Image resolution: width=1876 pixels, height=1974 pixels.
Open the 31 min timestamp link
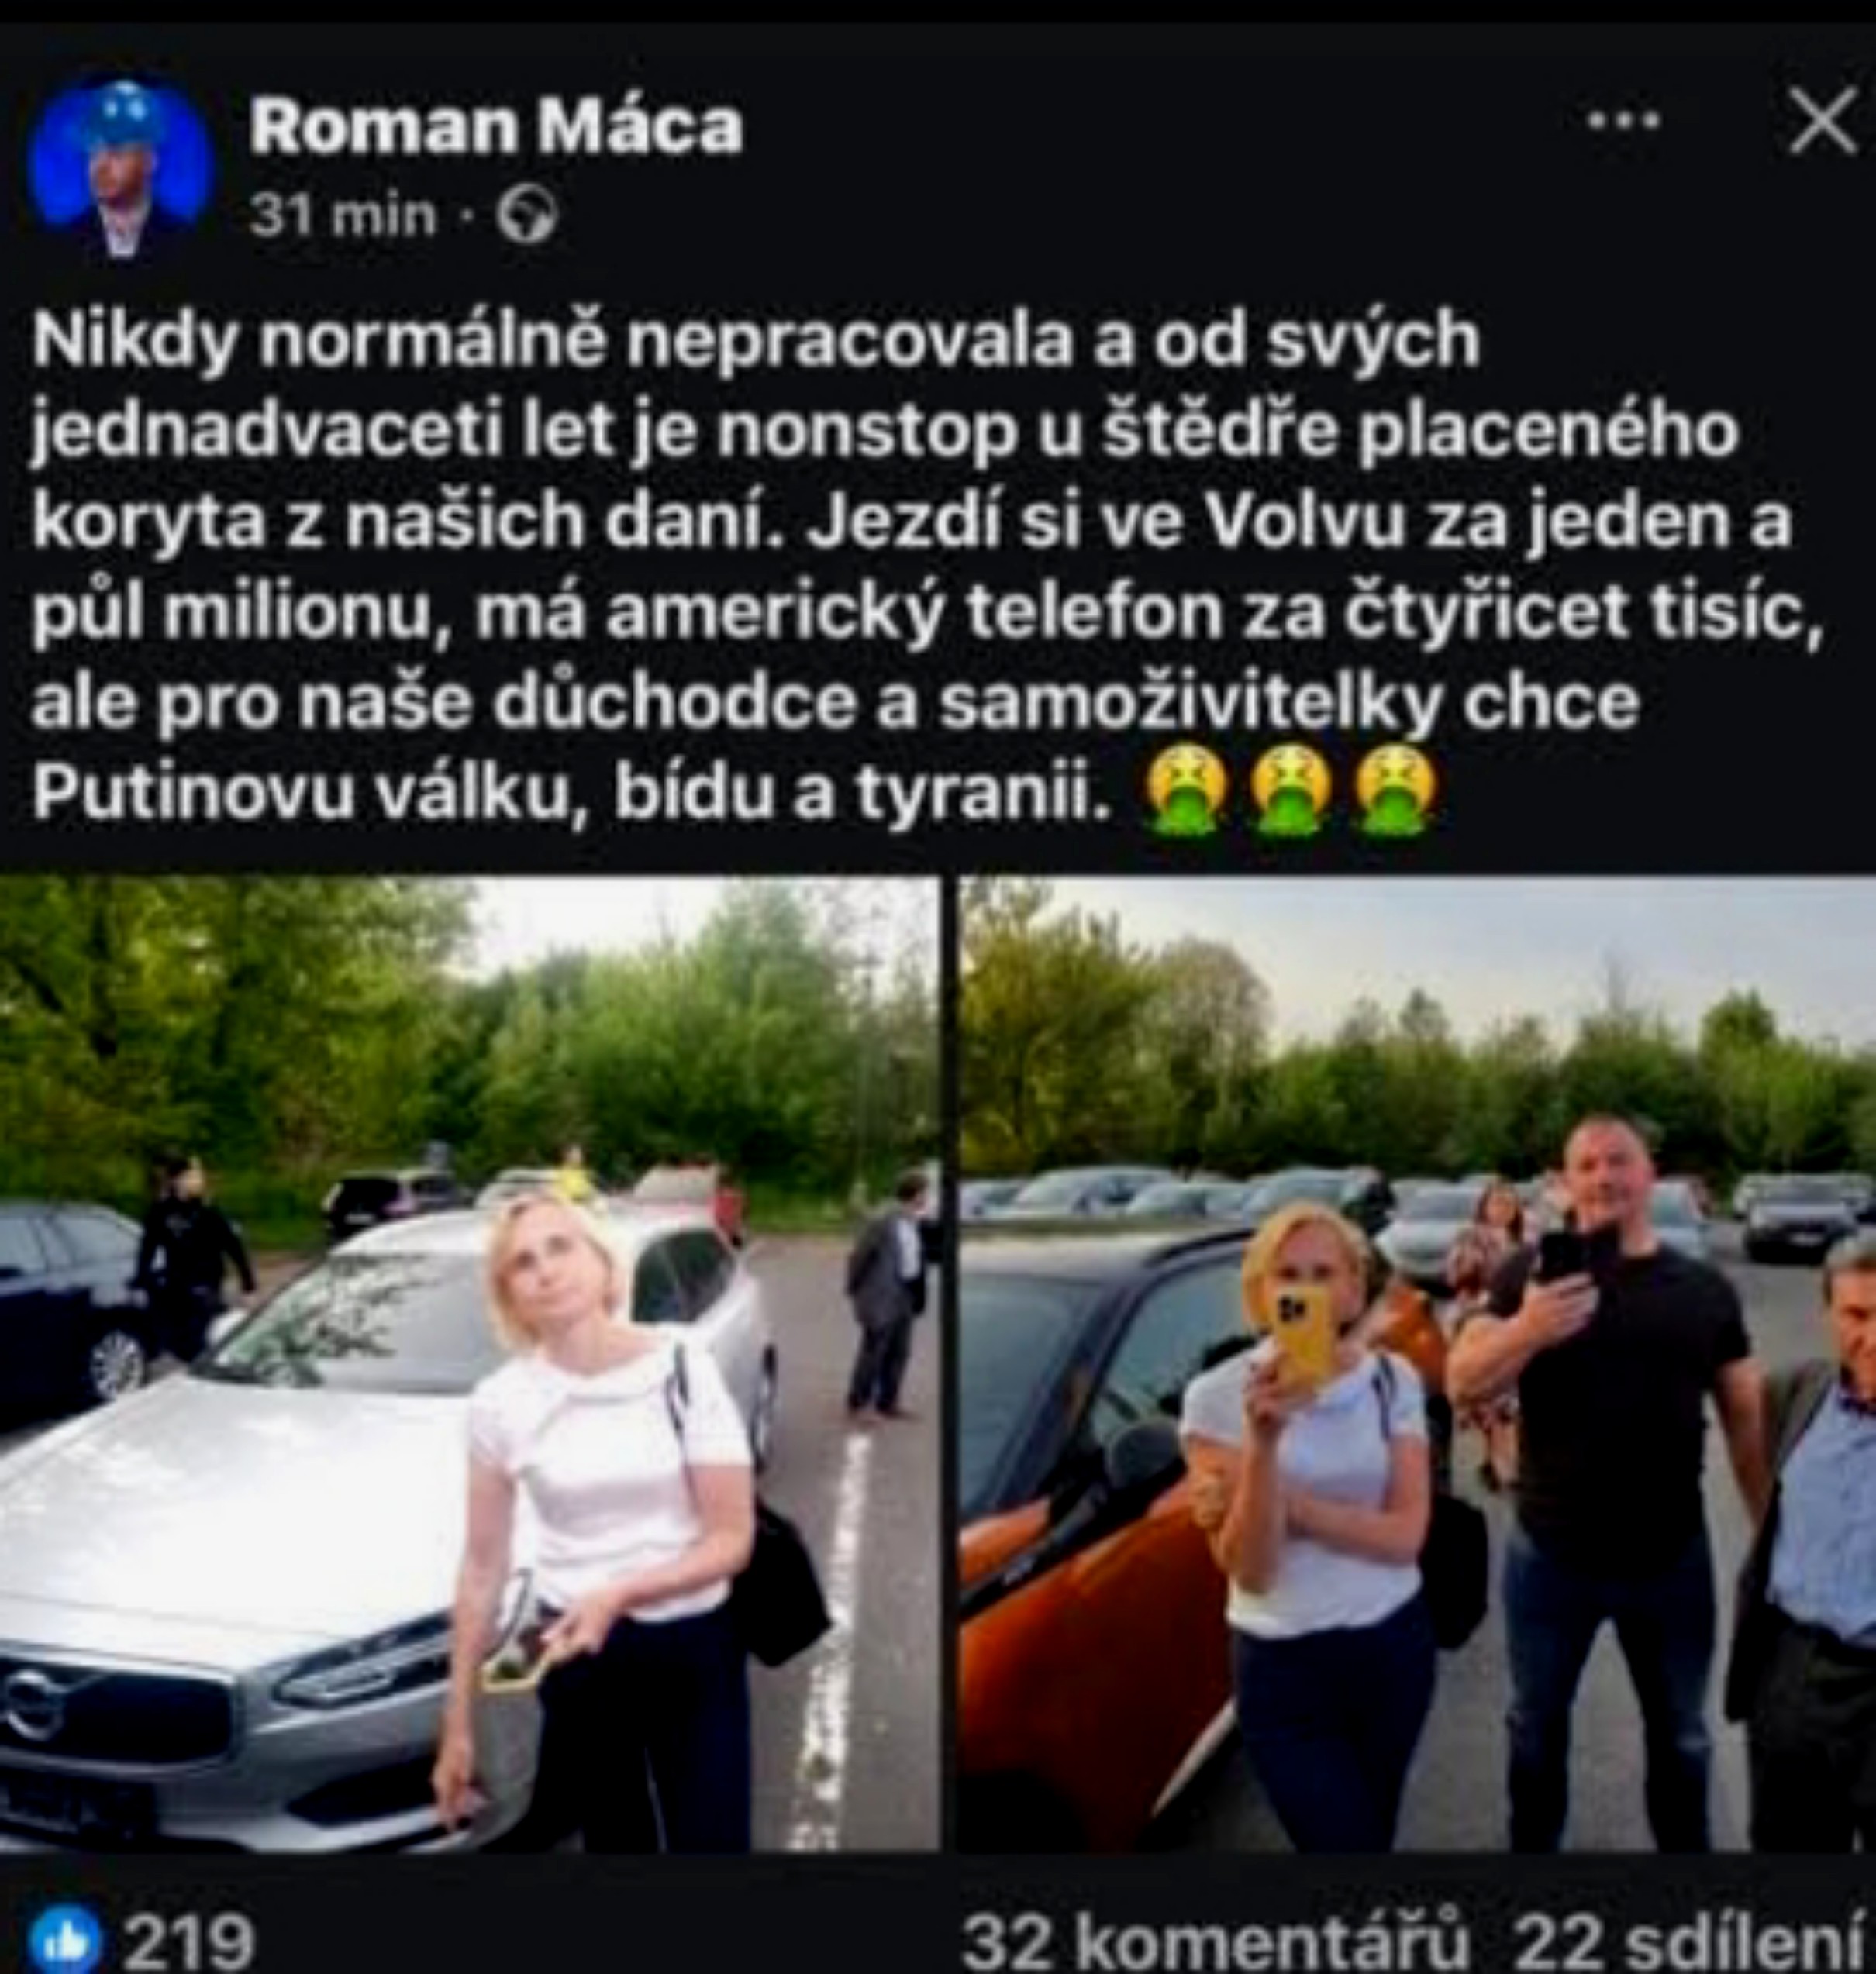[x=343, y=215]
